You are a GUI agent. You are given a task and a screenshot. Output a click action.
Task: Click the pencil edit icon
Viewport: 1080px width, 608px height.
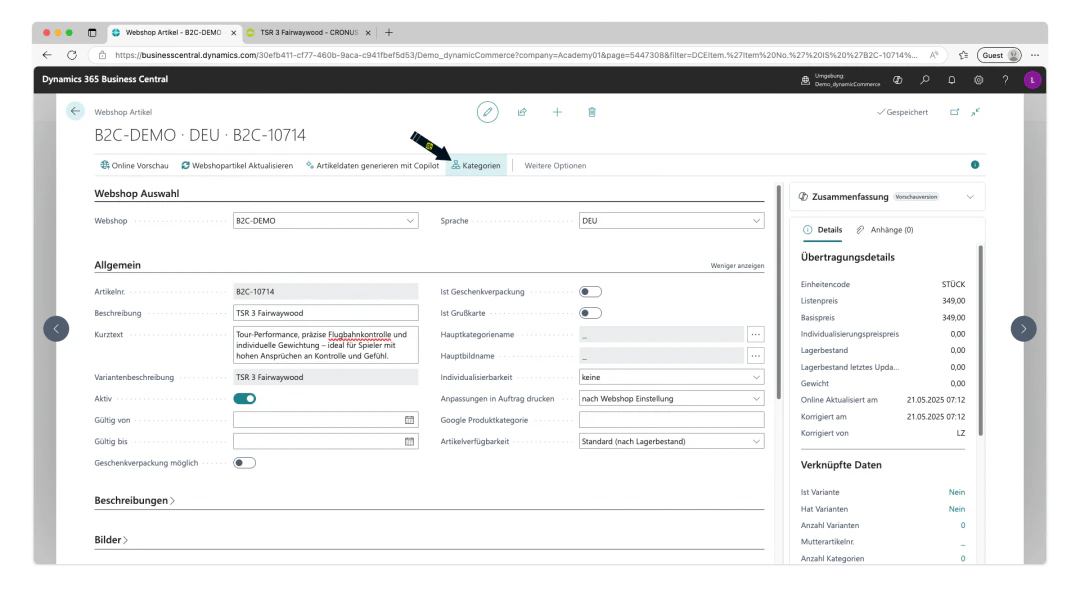(x=488, y=112)
